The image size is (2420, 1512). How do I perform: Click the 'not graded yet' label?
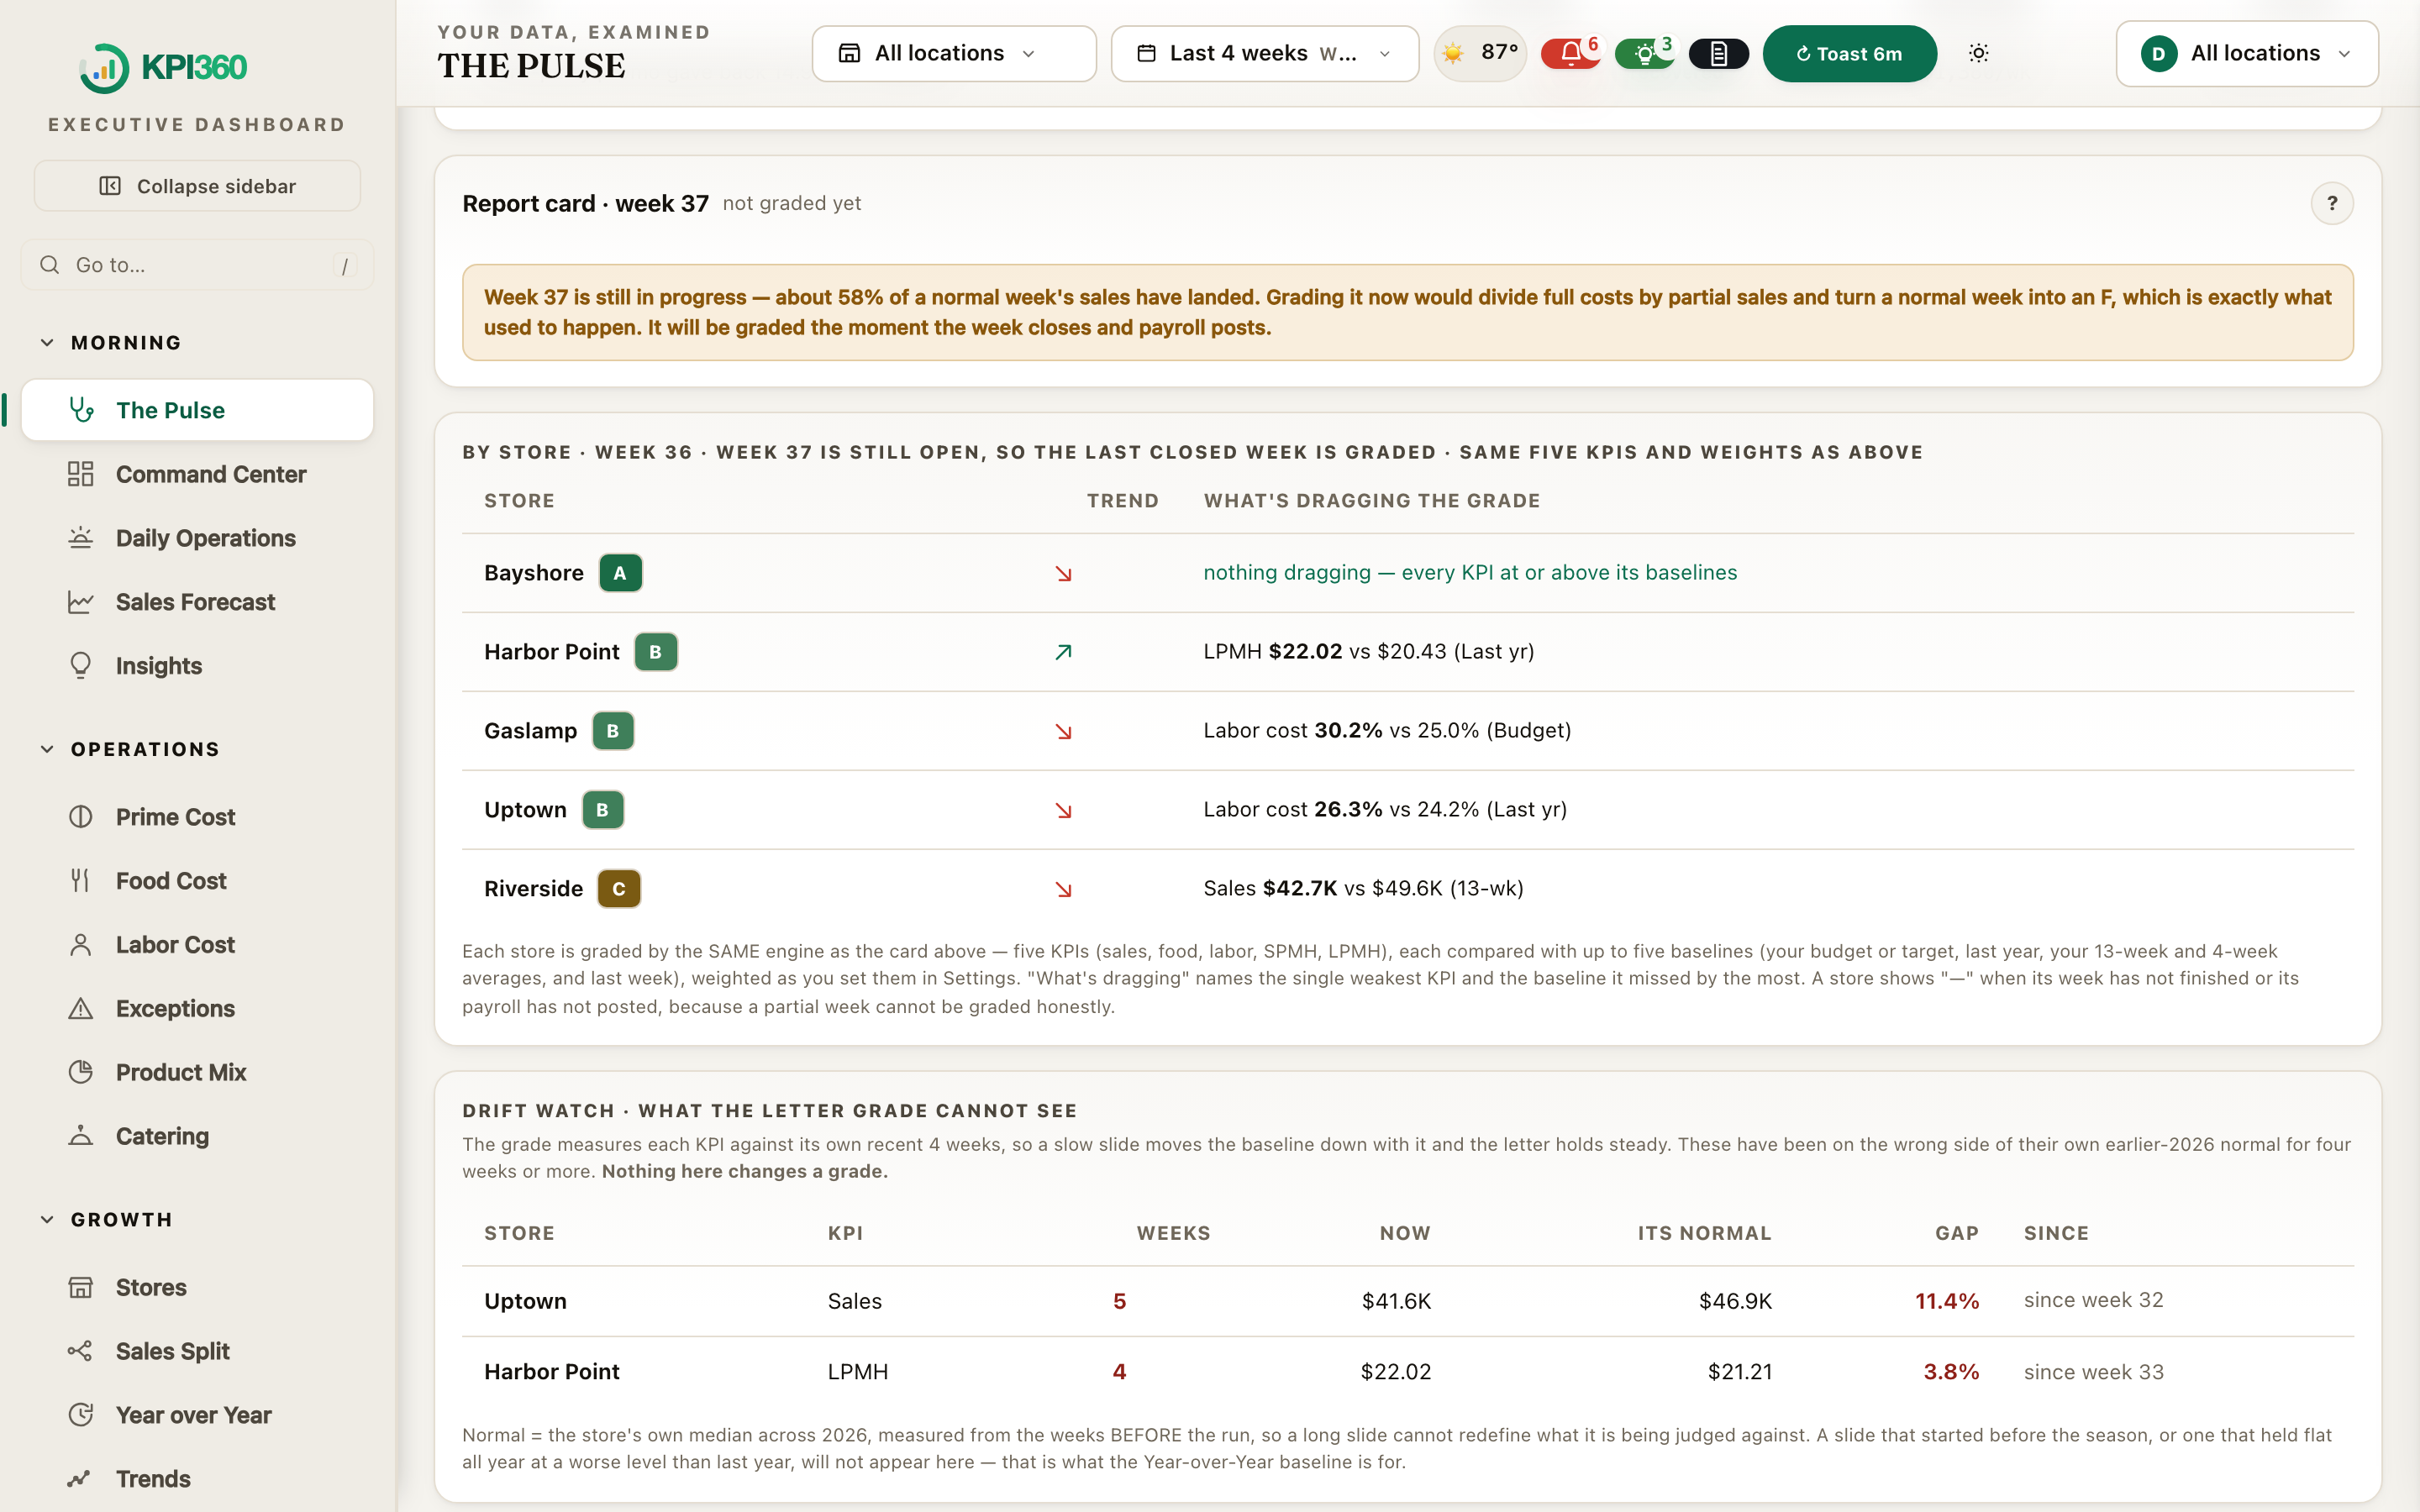pos(792,204)
